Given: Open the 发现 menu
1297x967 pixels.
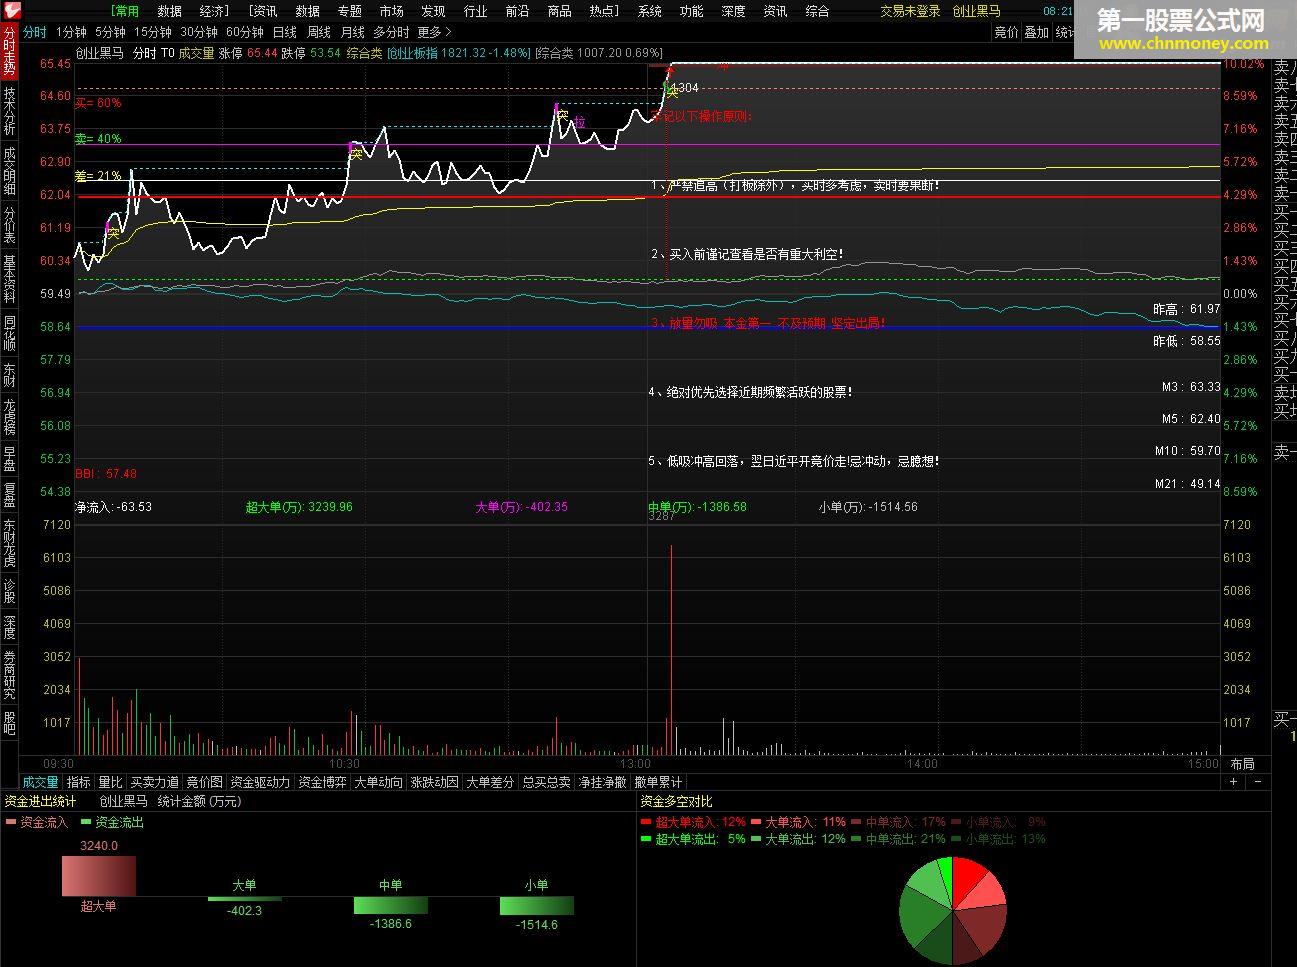Looking at the screenshot, I should [433, 11].
